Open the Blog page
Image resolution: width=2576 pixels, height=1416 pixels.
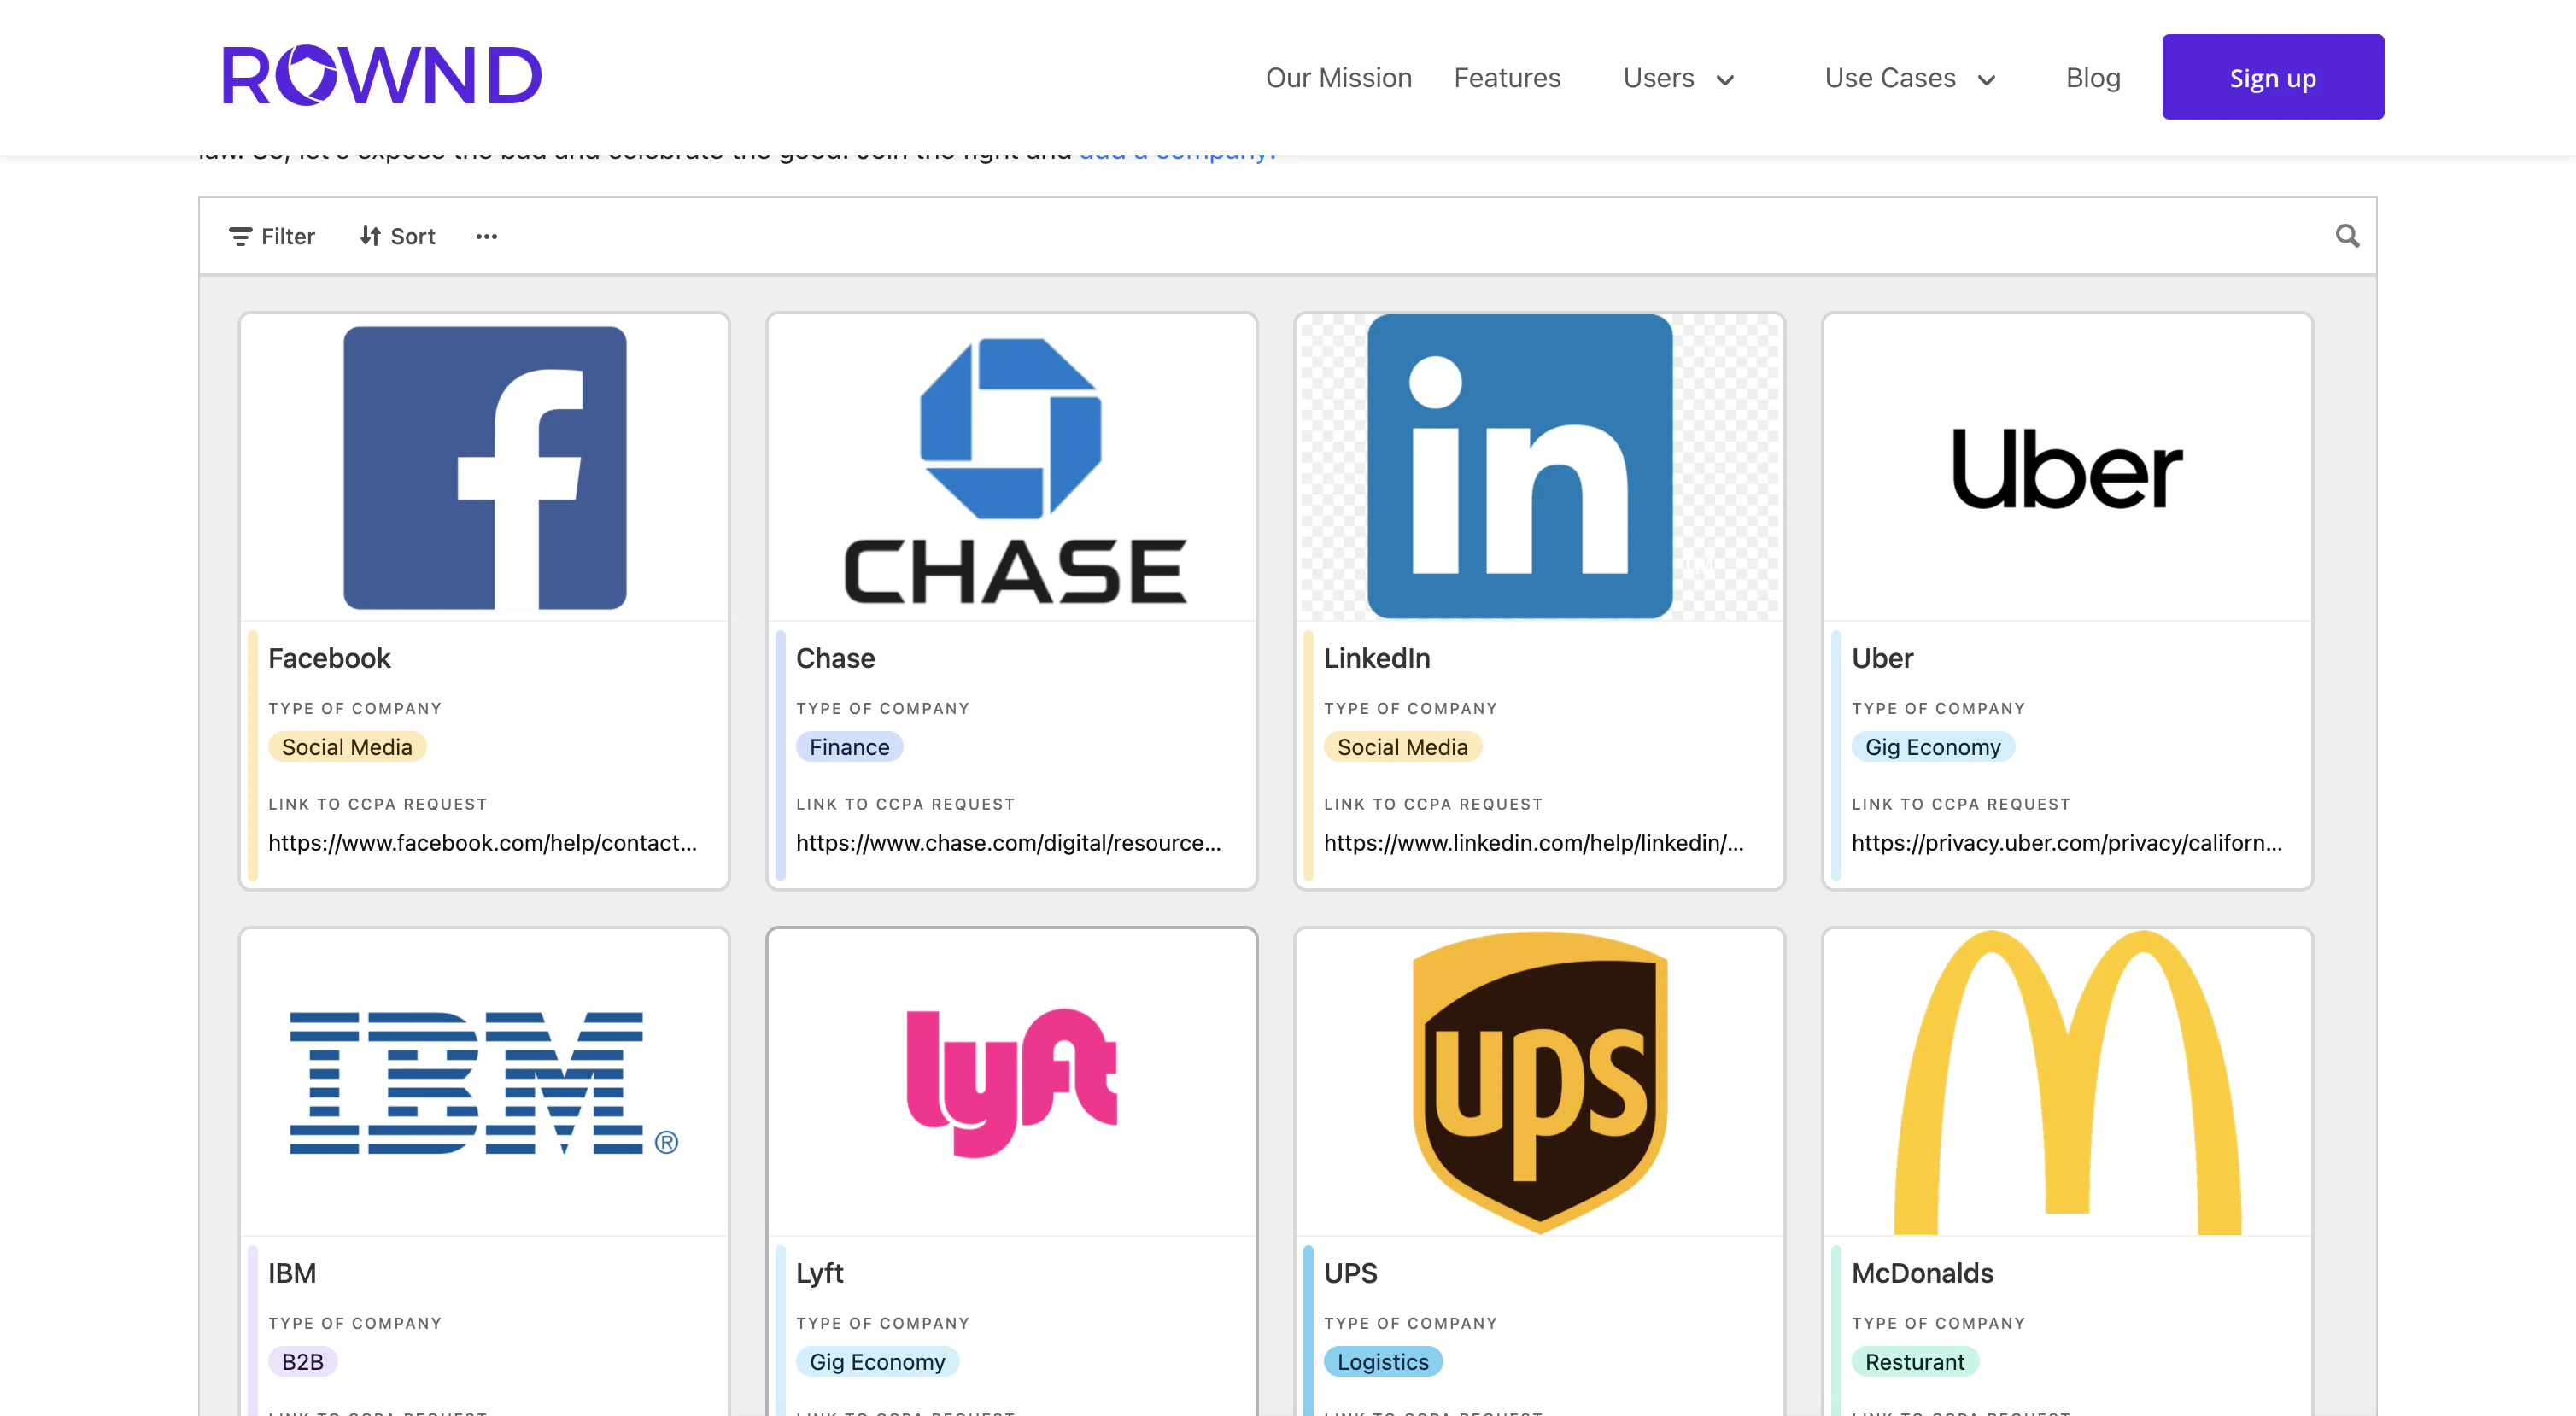coord(2092,78)
